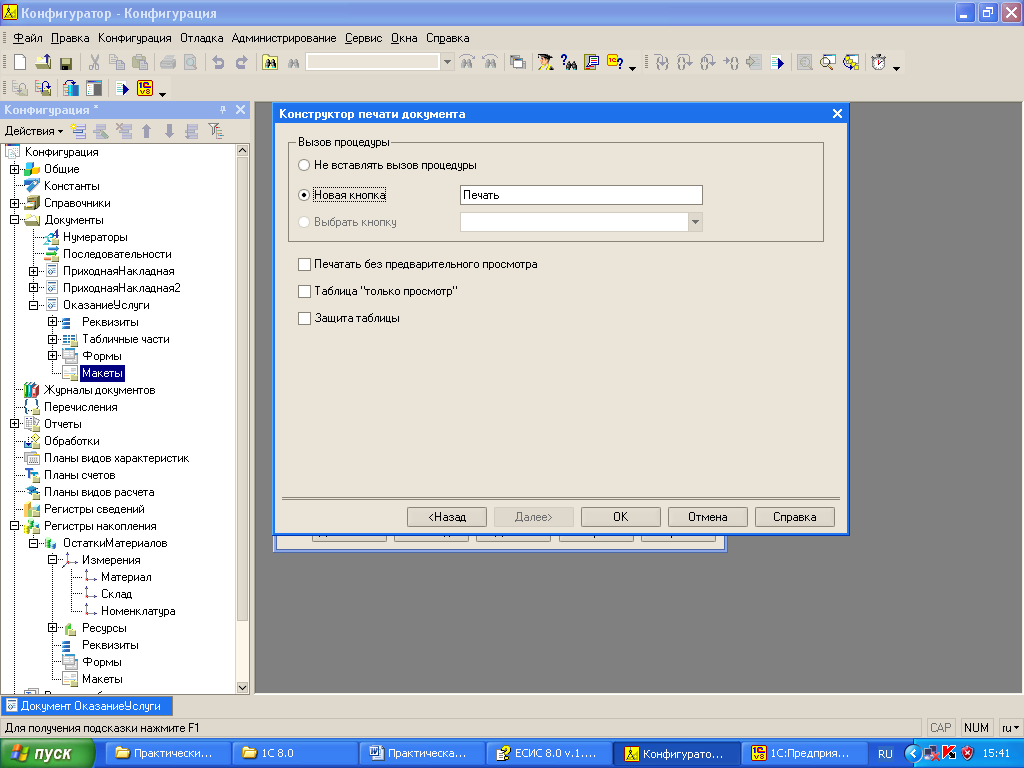Click the Paste clipboard icon

click(140, 62)
